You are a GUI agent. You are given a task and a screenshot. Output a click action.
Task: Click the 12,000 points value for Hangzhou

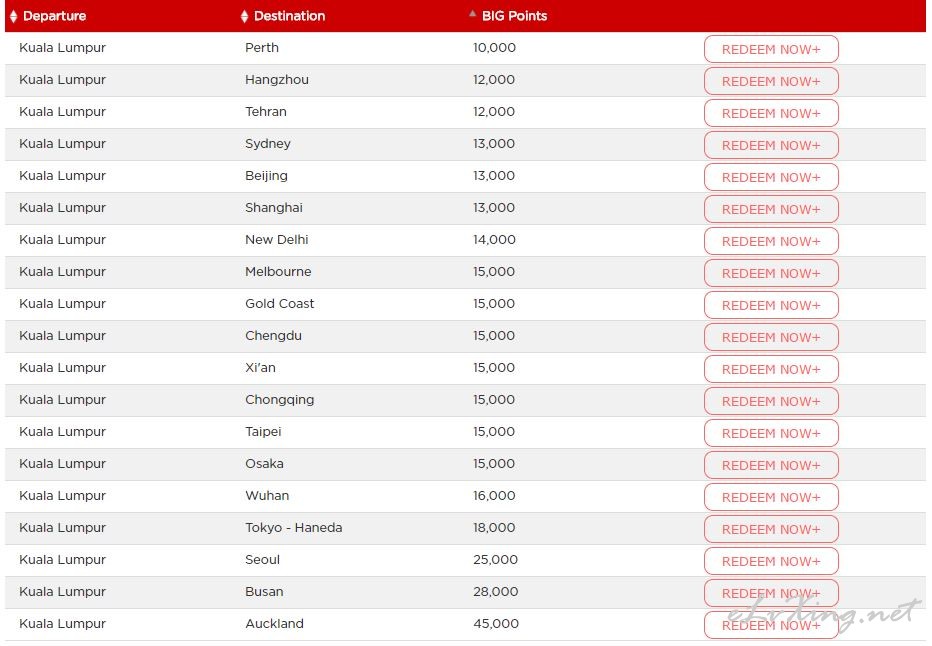pyautogui.click(x=494, y=80)
